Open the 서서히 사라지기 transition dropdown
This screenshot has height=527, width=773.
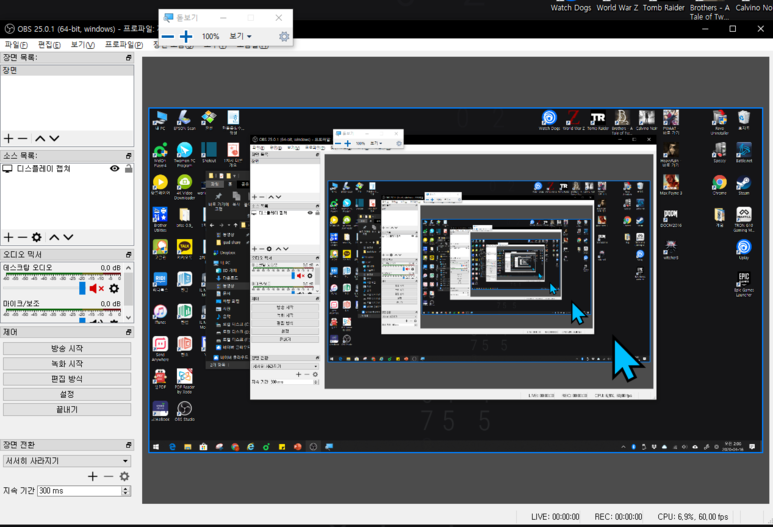67,461
